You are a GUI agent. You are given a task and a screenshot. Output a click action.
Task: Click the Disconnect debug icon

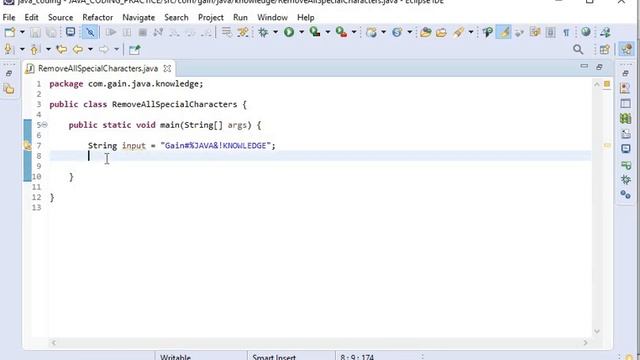tap(158, 32)
